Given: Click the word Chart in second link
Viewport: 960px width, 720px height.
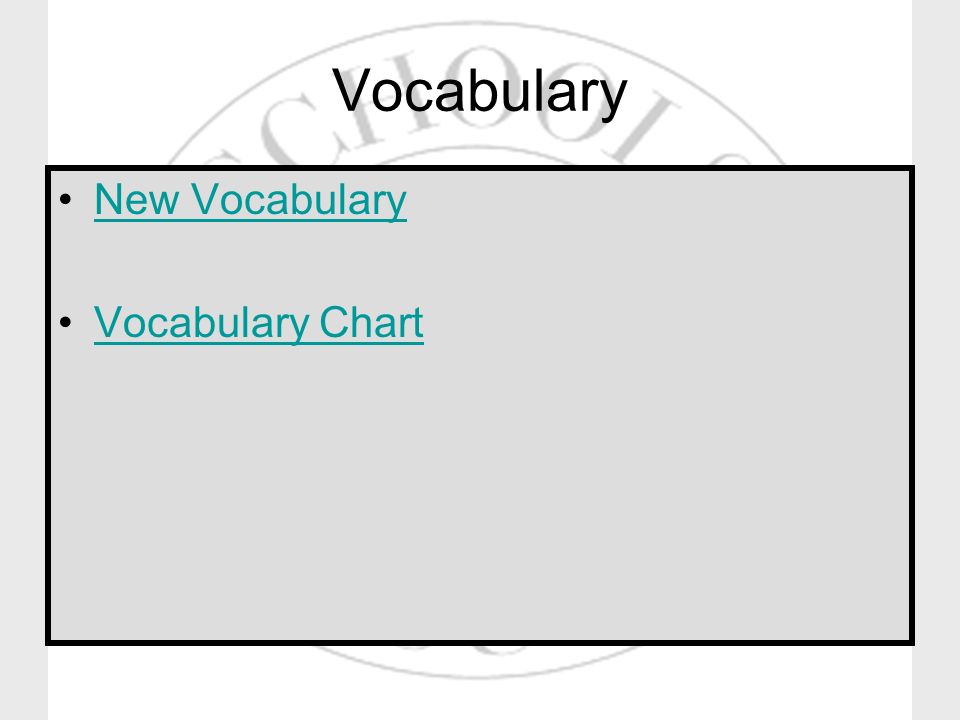Looking at the screenshot, I should pos(371,322).
